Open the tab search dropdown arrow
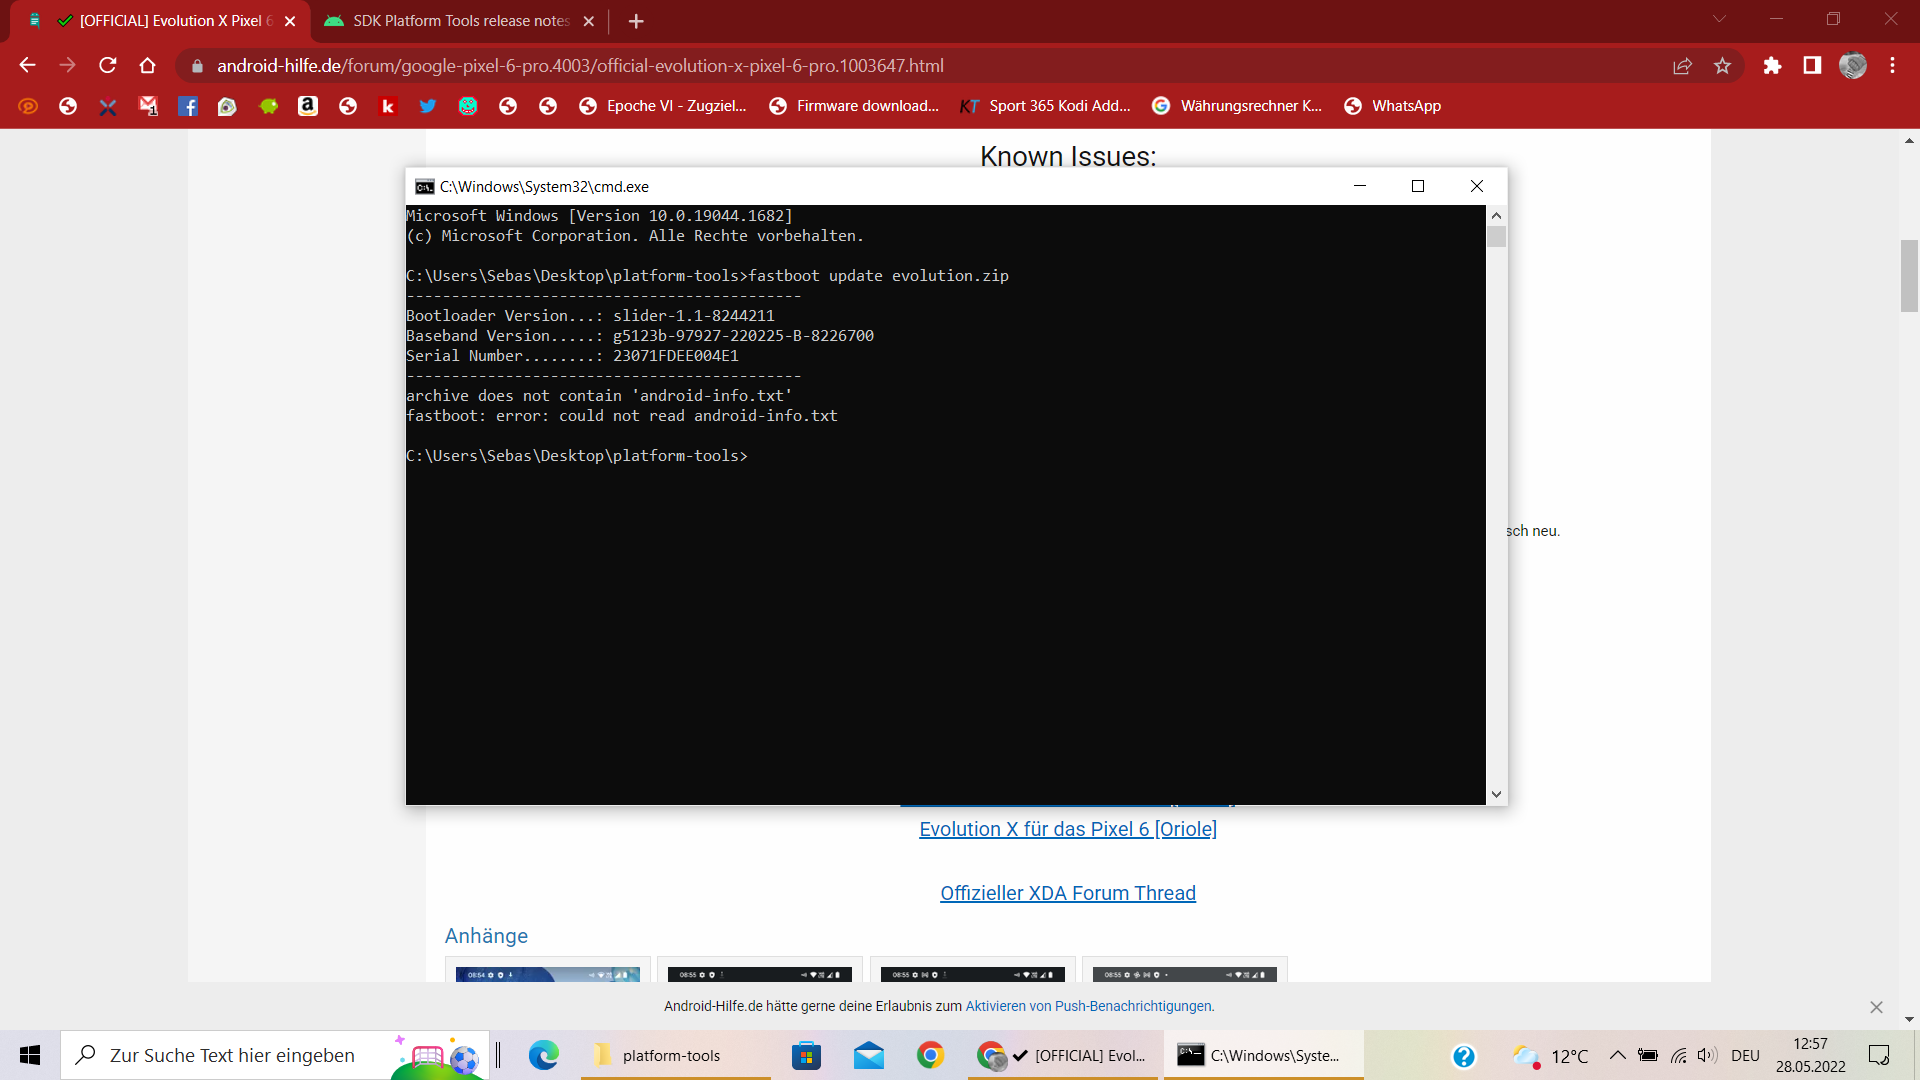This screenshot has height=1080, width=1920. coord(1719,19)
